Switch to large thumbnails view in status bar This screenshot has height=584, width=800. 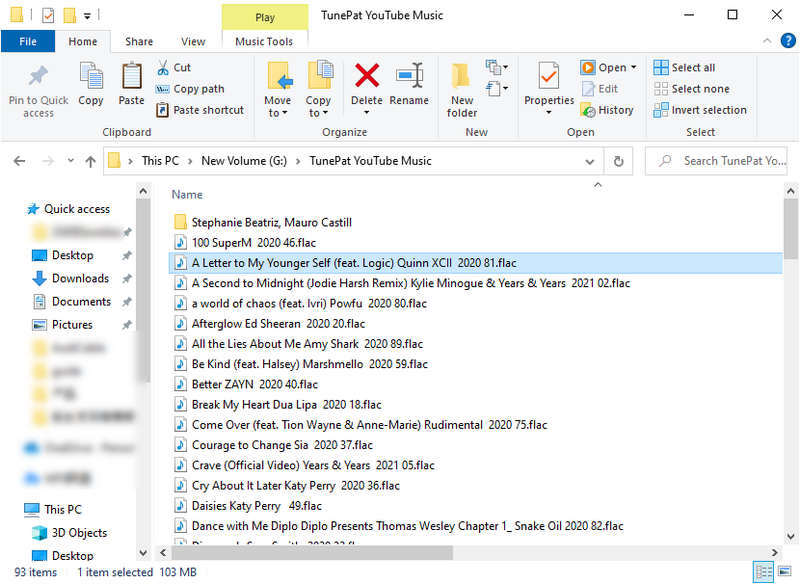pyautogui.click(x=785, y=572)
